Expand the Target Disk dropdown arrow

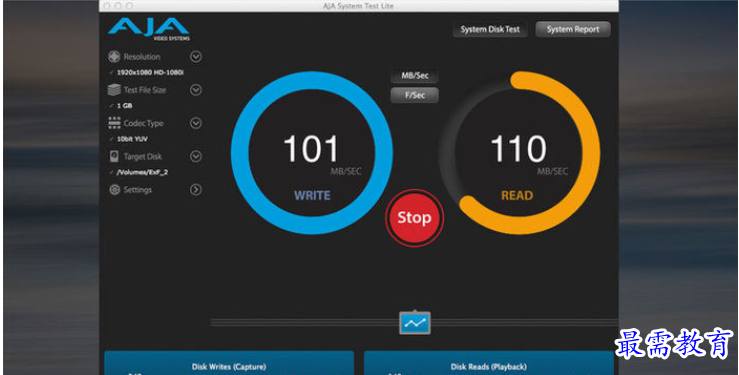click(196, 156)
